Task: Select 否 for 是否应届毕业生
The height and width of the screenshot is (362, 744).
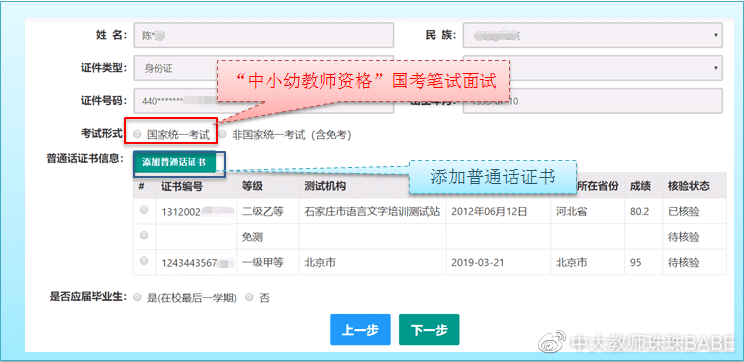Action: tap(249, 297)
